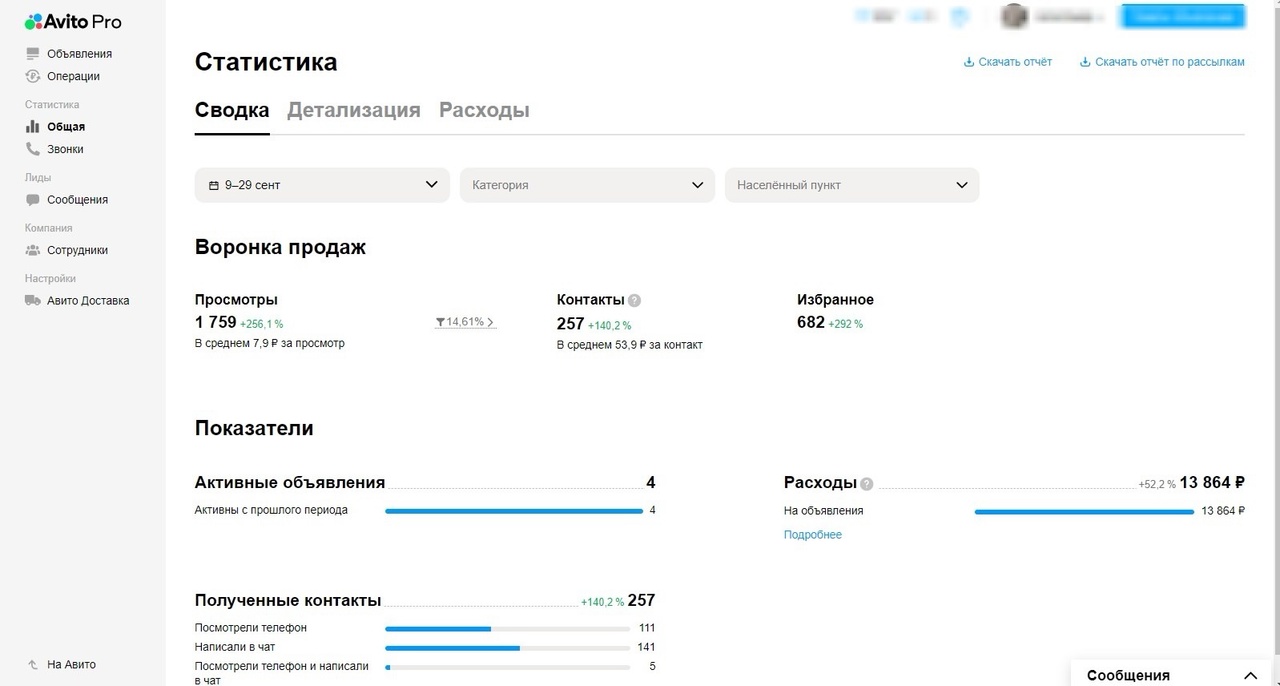
Task: Open the Населённый пункт dropdown
Action: [x=851, y=184]
